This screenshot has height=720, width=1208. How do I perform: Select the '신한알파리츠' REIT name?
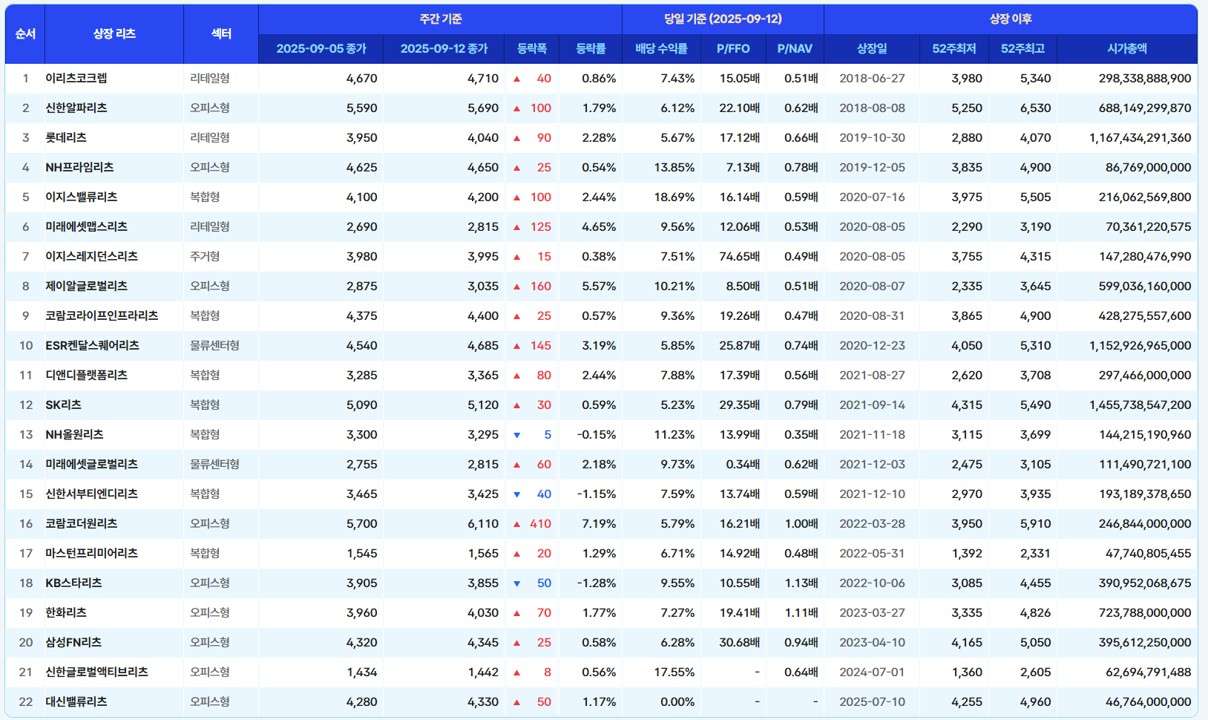(77, 108)
